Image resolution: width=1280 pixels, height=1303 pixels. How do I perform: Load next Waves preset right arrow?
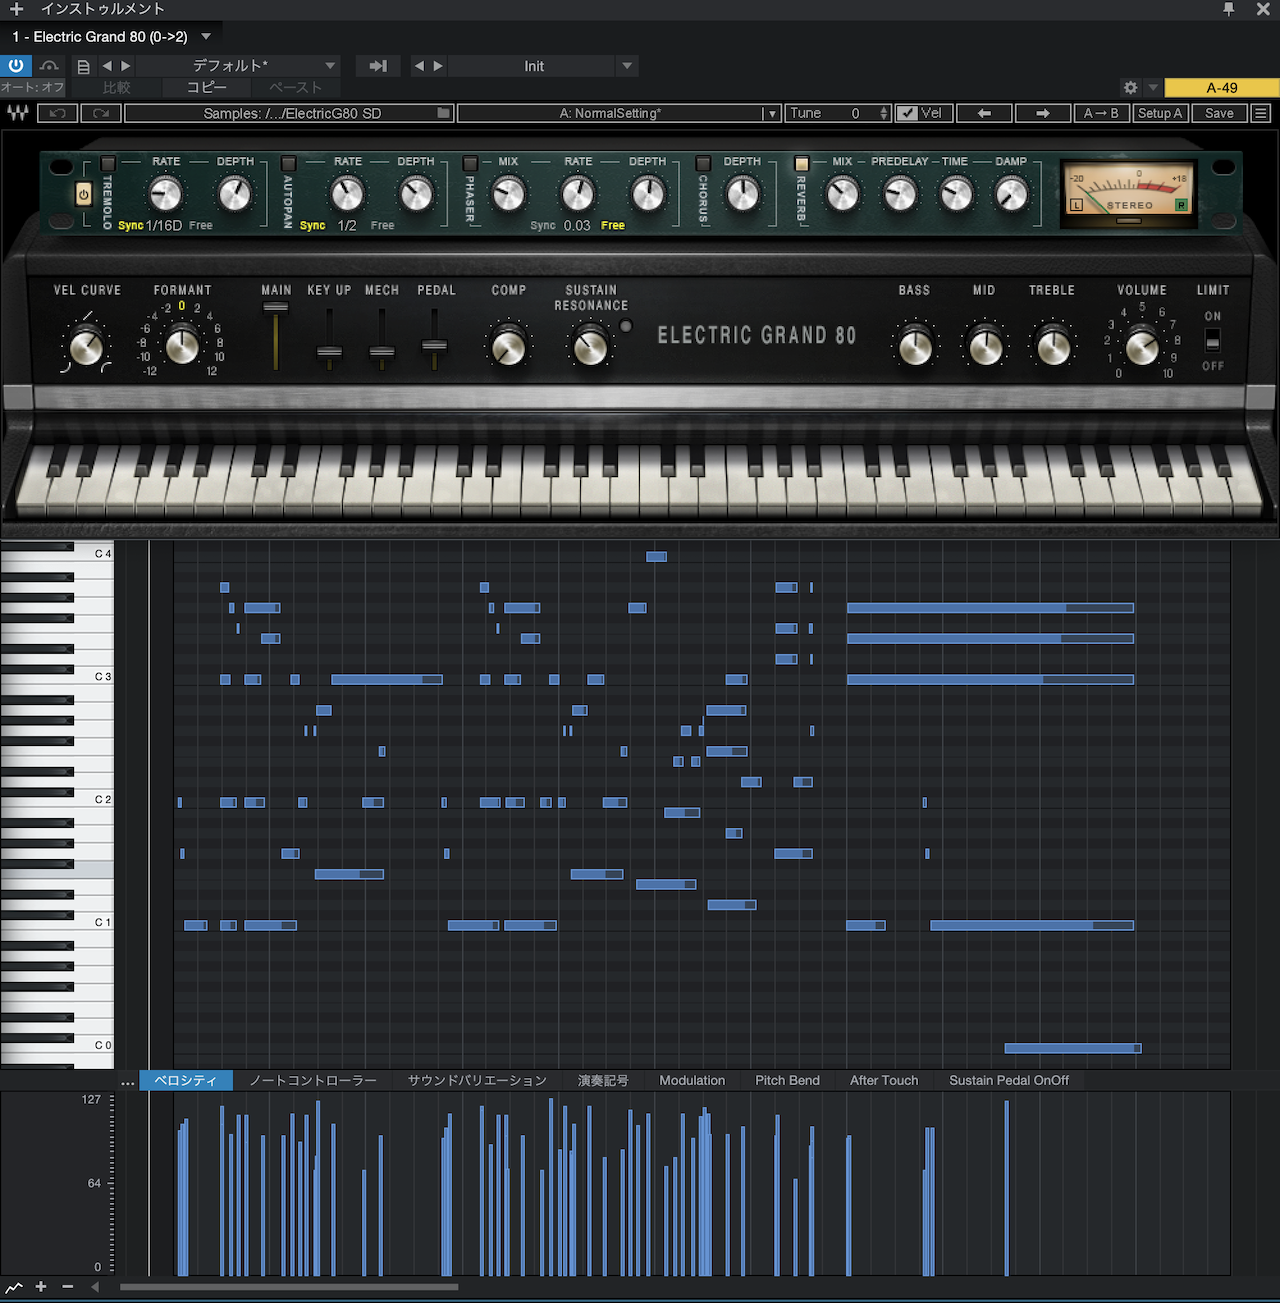tap(1042, 113)
